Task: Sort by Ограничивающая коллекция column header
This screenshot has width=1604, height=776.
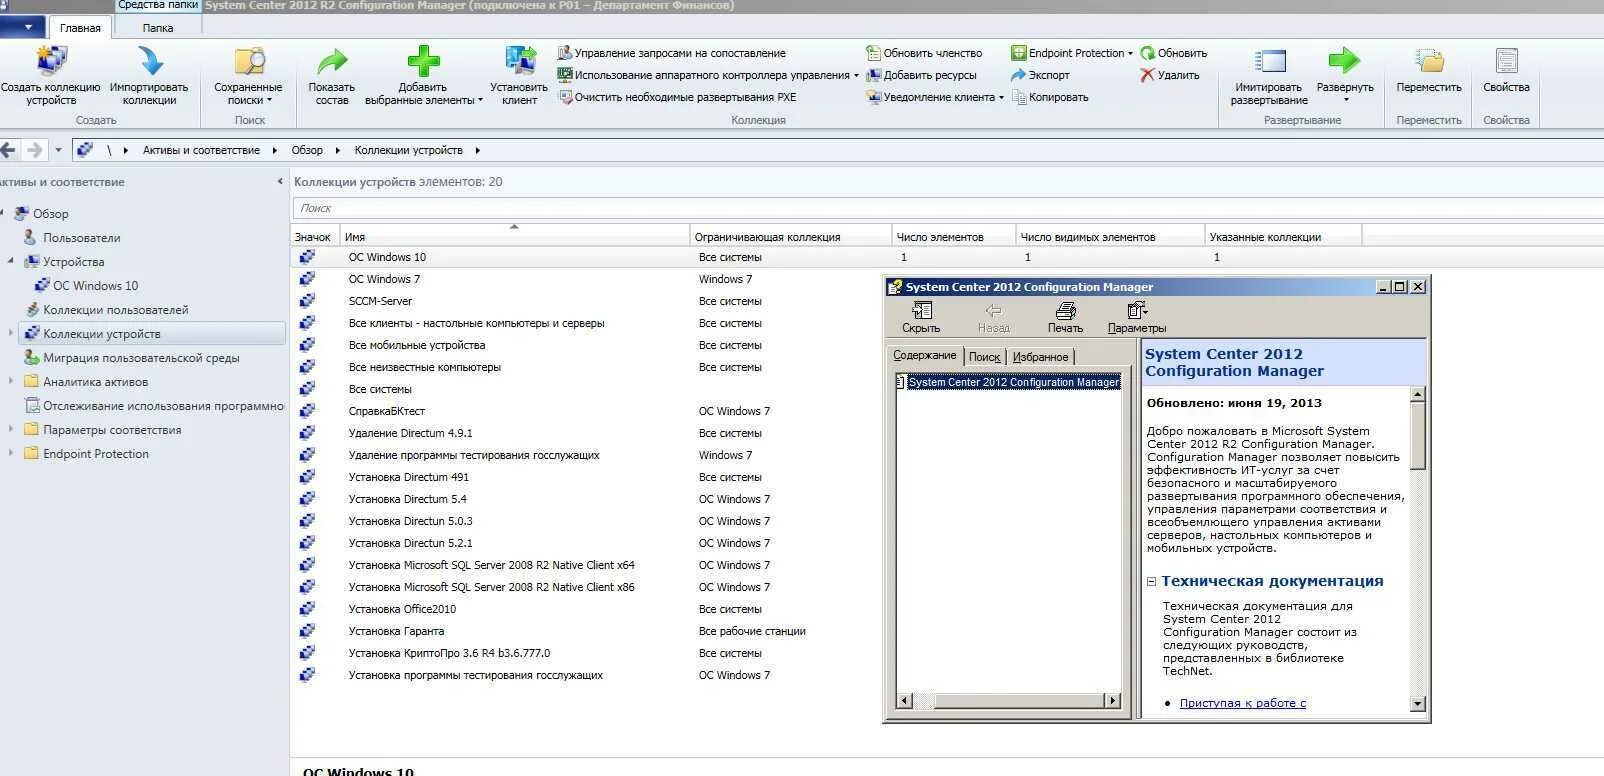Action: pos(790,237)
